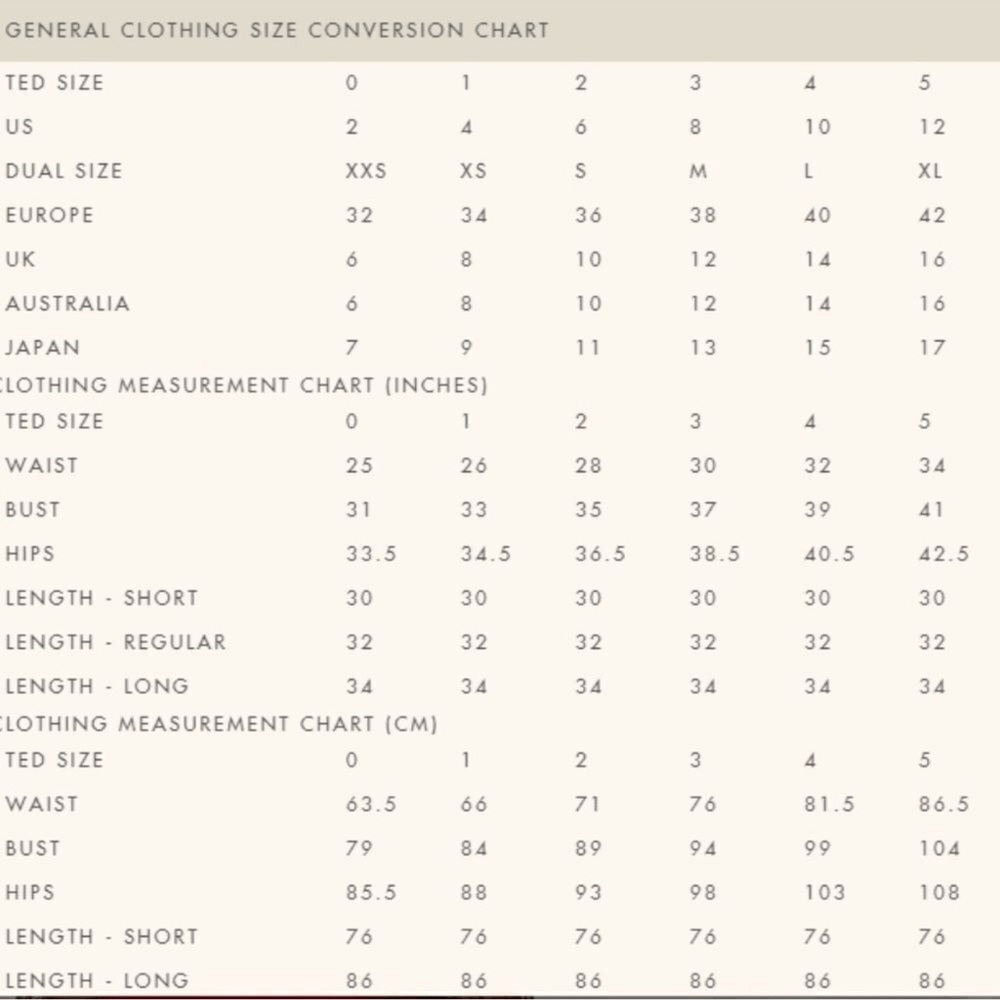Click the Clothing Measurement Chart (Inches) heading
Viewport: 1000px width, 1000px height.
pyautogui.click(x=245, y=385)
